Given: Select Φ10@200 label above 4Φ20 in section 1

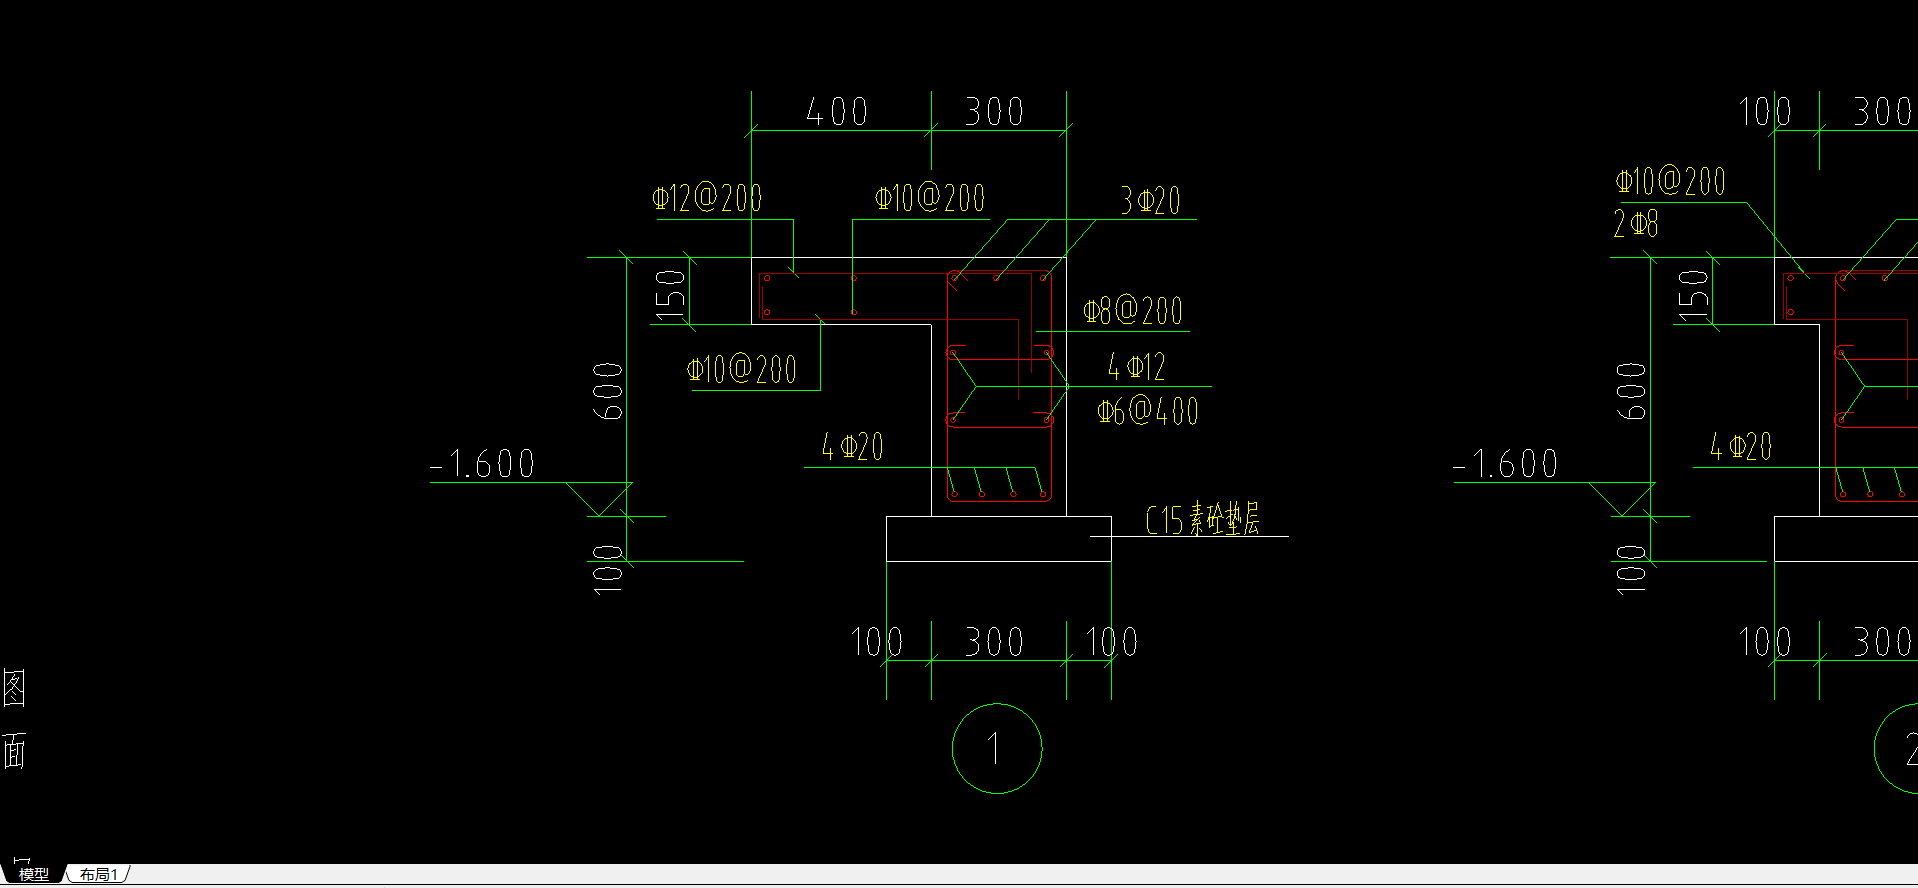Looking at the screenshot, I should click(x=742, y=370).
